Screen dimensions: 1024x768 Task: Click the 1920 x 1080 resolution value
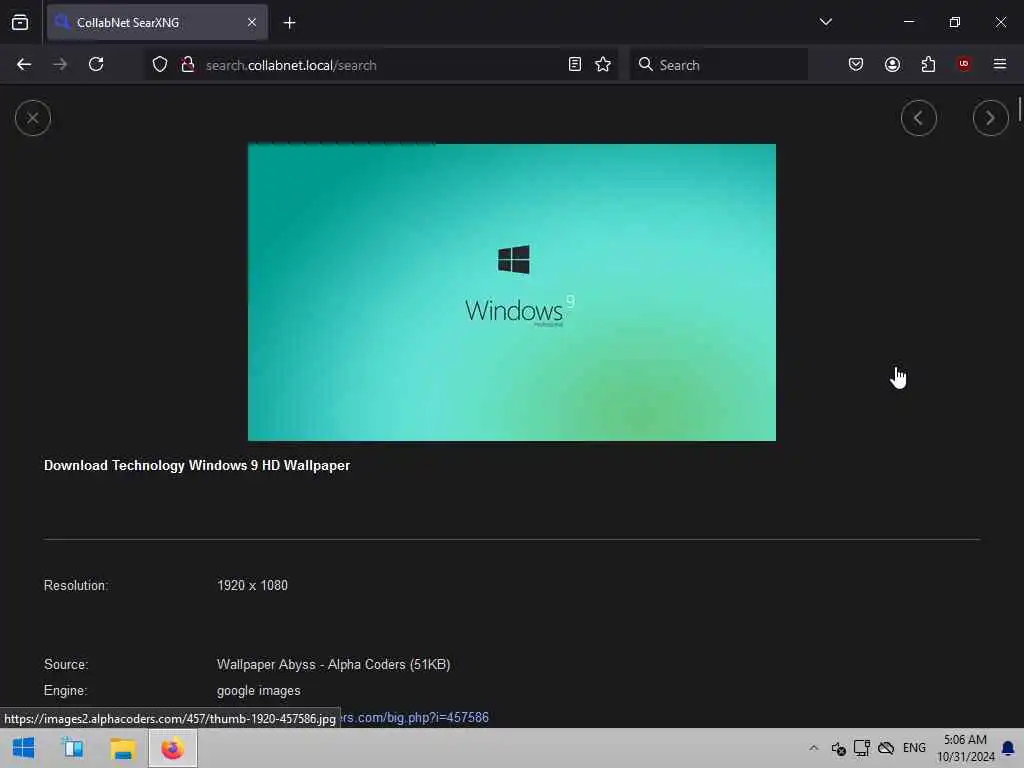(x=252, y=586)
